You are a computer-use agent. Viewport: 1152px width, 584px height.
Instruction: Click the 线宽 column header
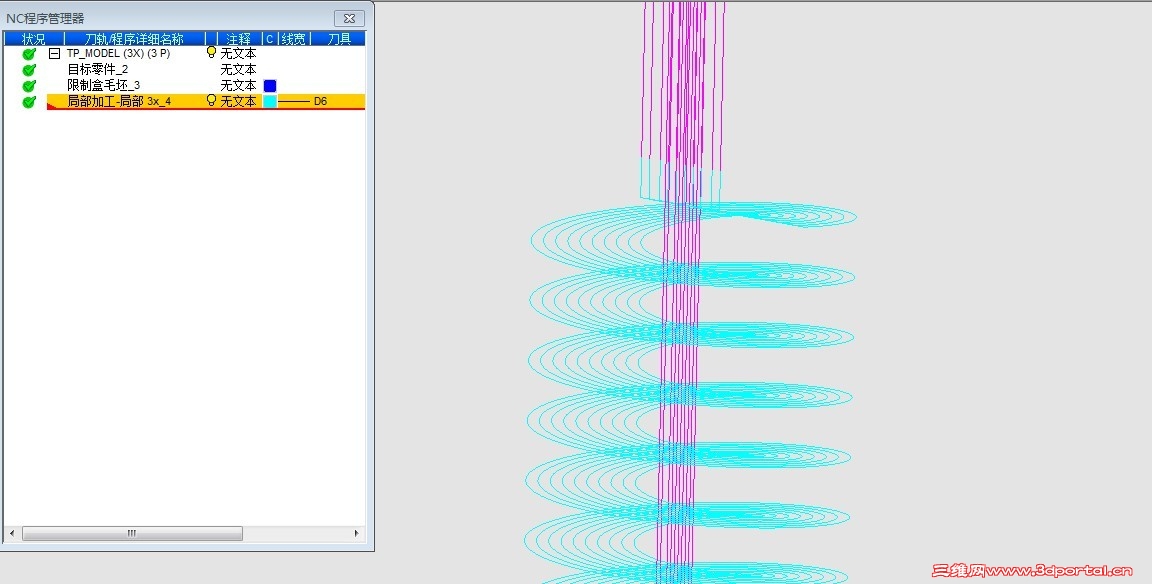tap(294, 39)
